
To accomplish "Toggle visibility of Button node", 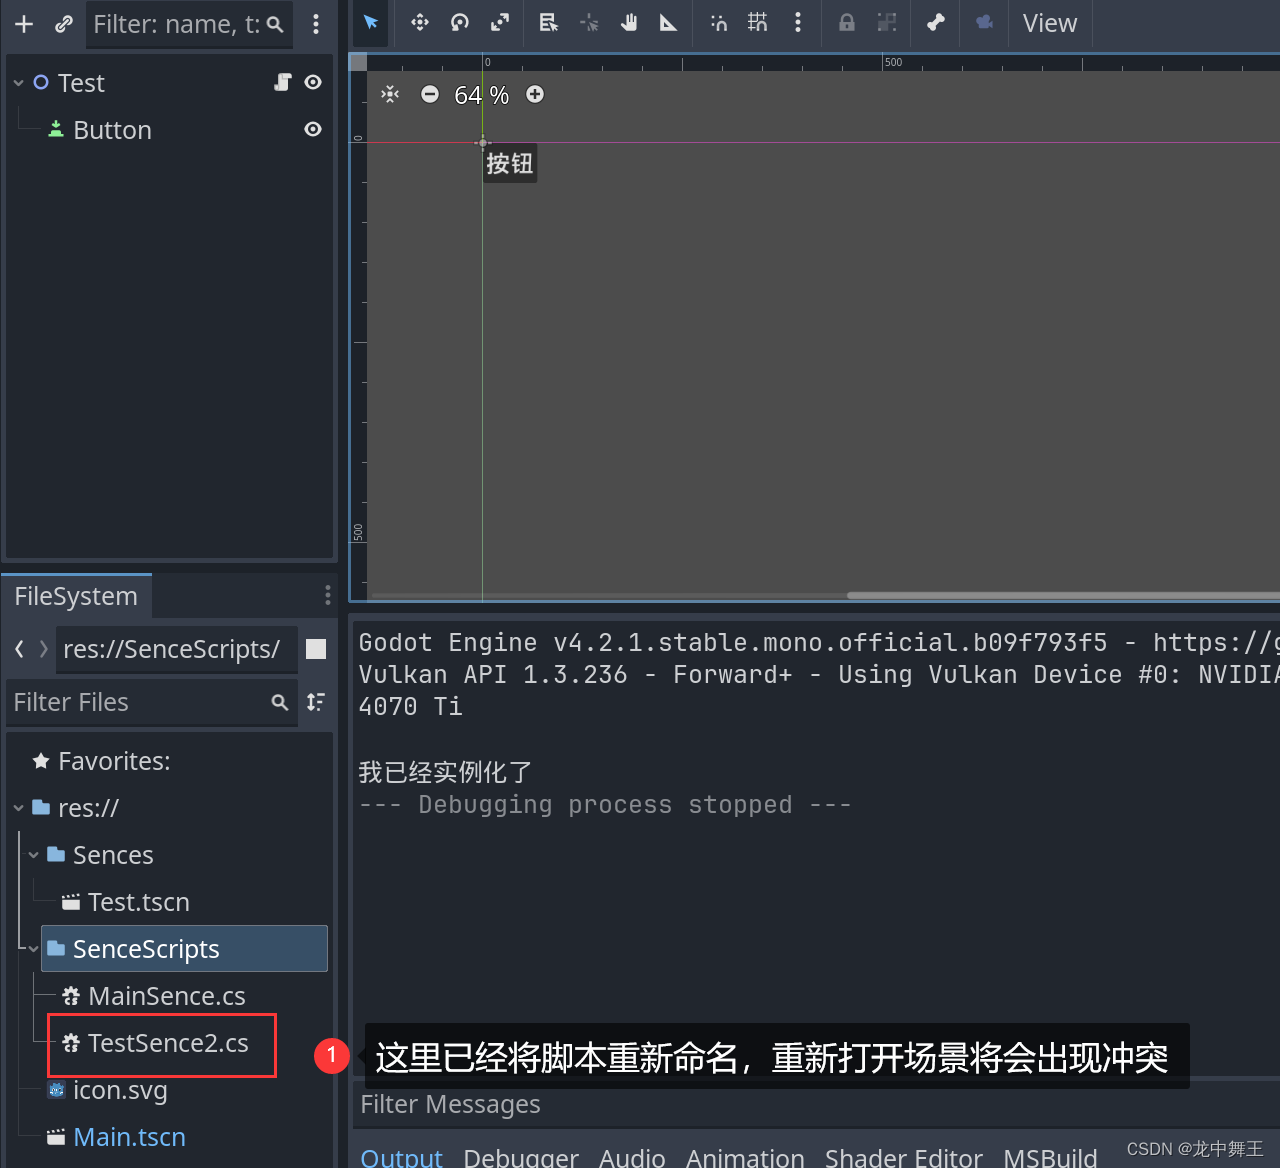I will 313,129.
